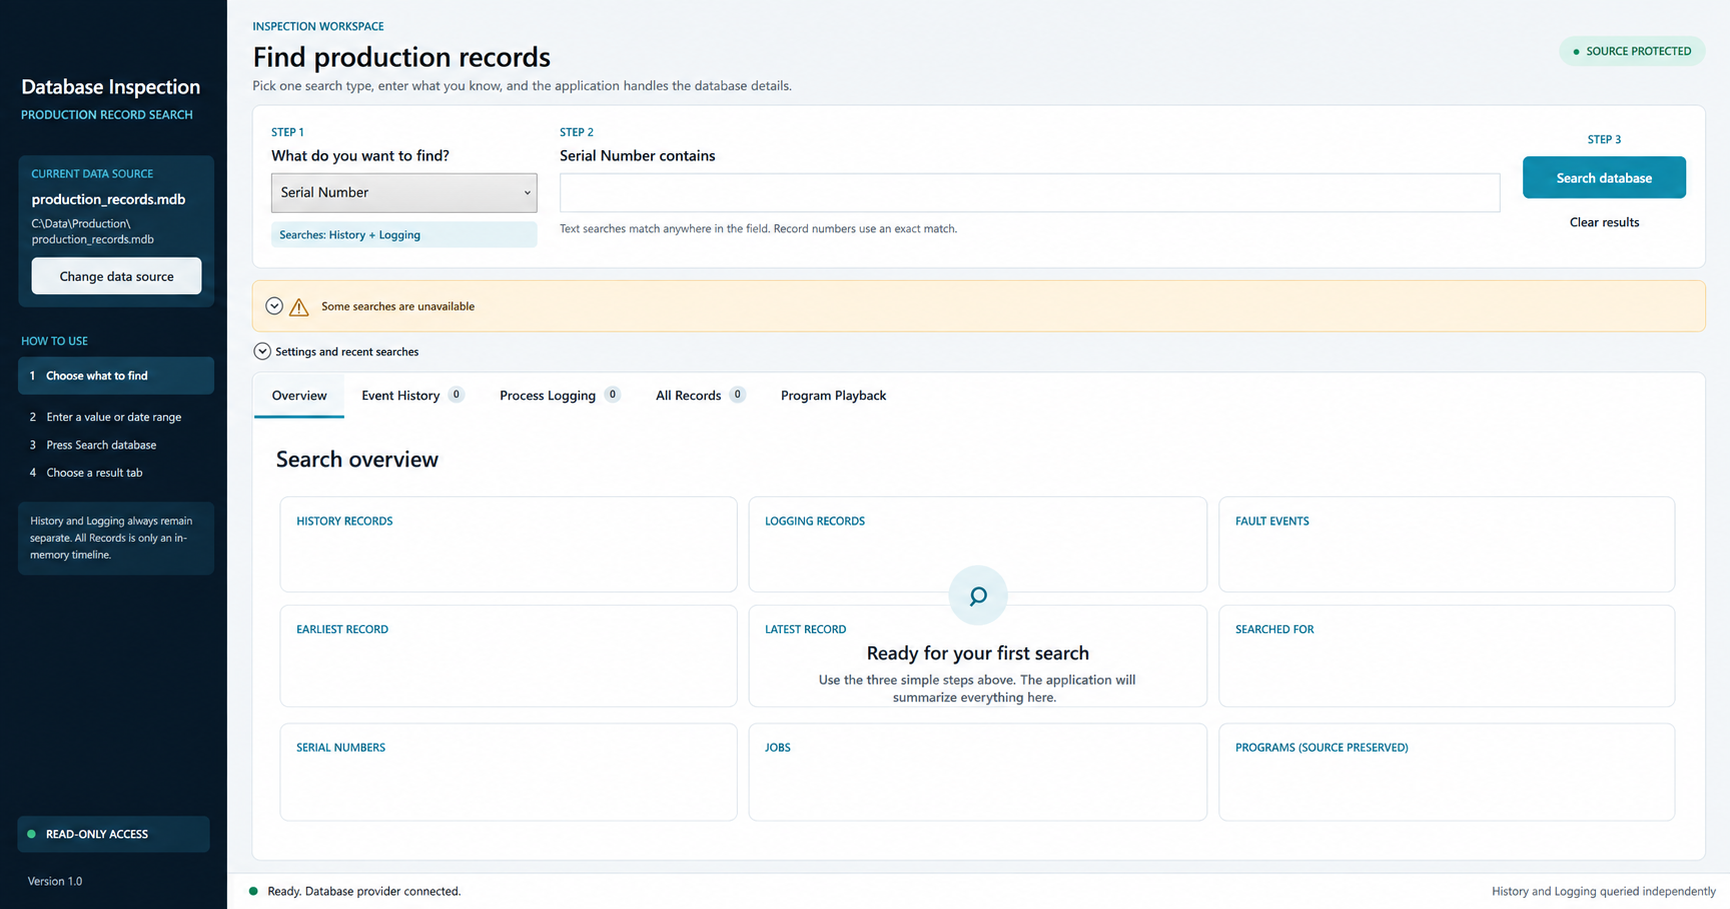Viewport: 1730px width, 909px height.
Task: Click the EARLIEST RECORD card
Action: click(508, 656)
